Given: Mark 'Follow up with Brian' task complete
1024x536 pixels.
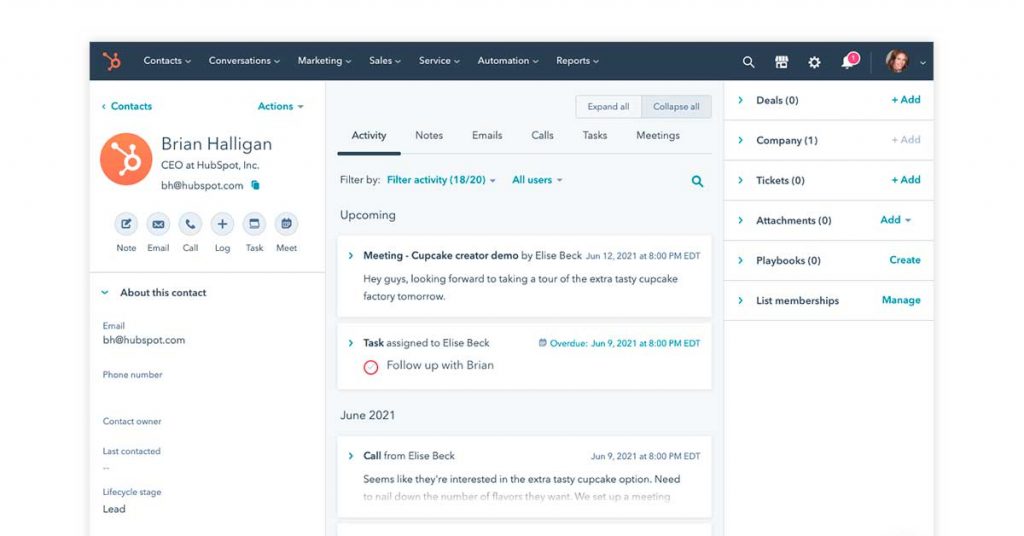Looking at the screenshot, I should [x=371, y=367].
